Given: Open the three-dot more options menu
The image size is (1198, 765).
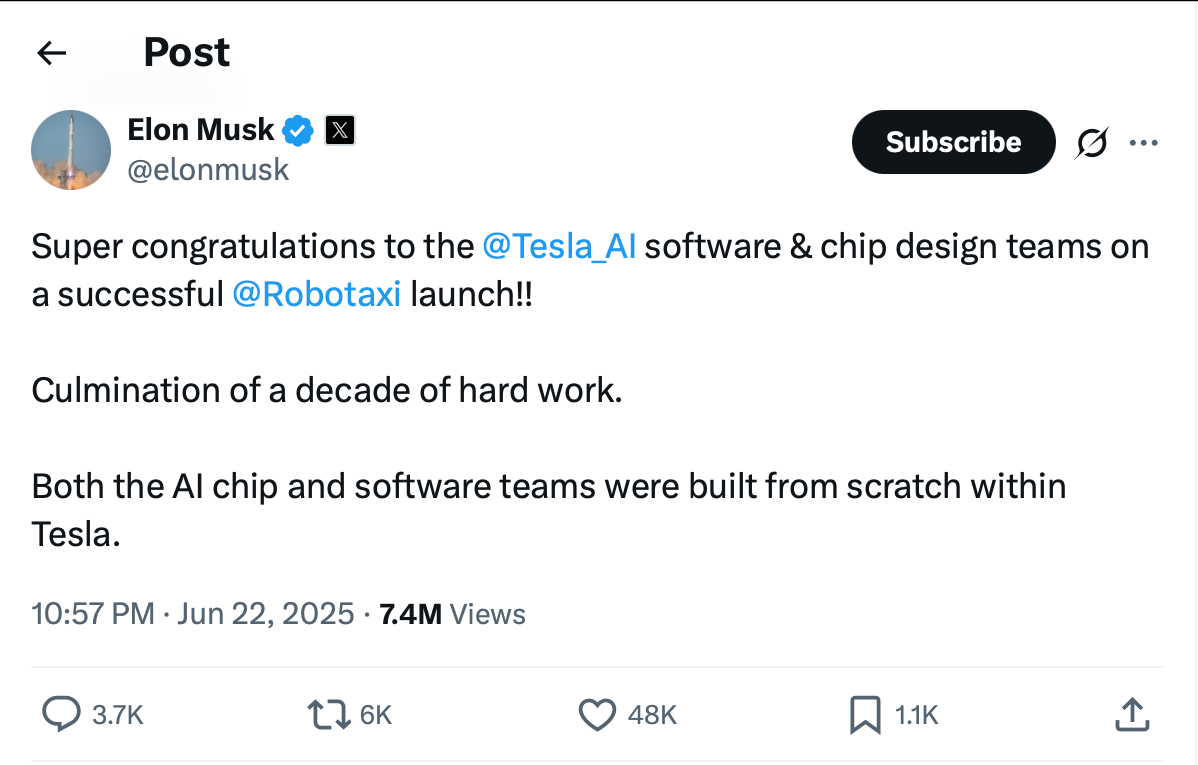Looking at the screenshot, I should tap(1144, 143).
